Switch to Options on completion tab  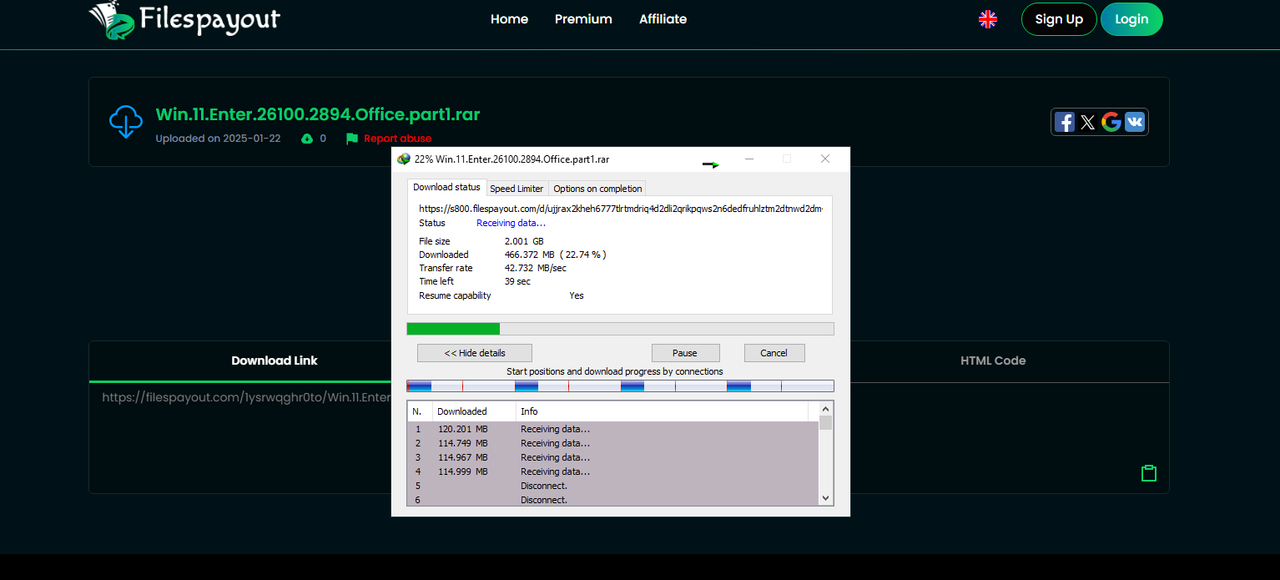(x=598, y=188)
